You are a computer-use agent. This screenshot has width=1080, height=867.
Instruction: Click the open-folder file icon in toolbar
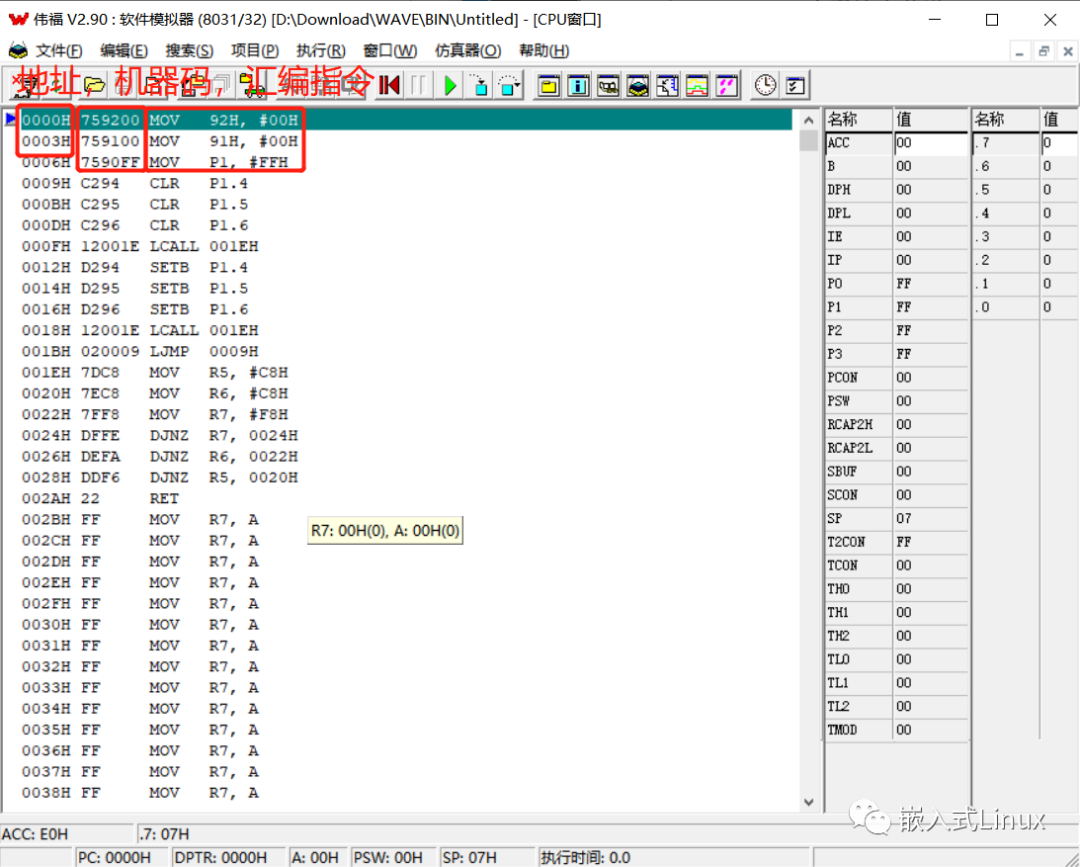(94, 85)
